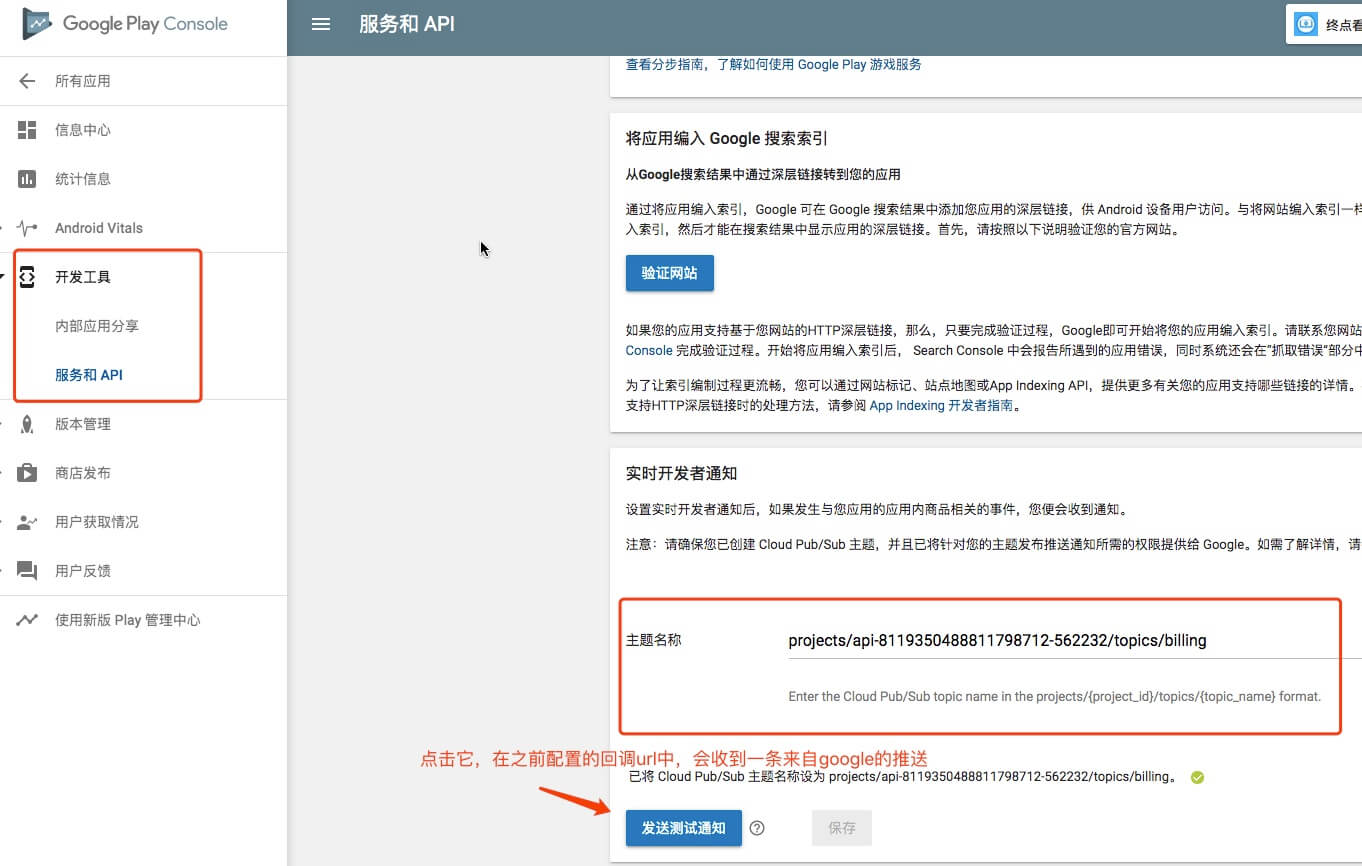Click the Android Vitals pulse icon
Screen dimensions: 1362x866
[27, 228]
